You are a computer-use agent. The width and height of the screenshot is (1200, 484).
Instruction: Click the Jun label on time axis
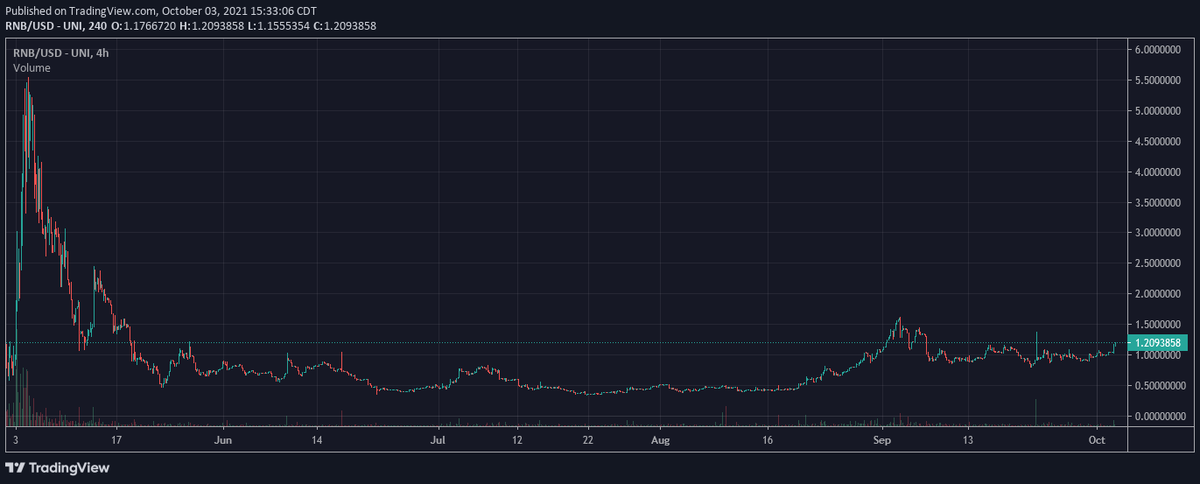(224, 439)
